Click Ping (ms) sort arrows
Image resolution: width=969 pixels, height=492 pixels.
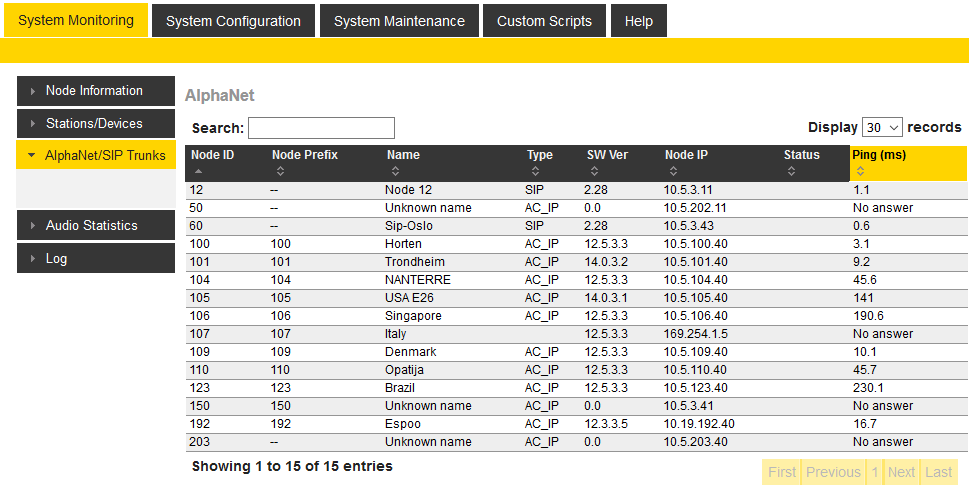860,172
